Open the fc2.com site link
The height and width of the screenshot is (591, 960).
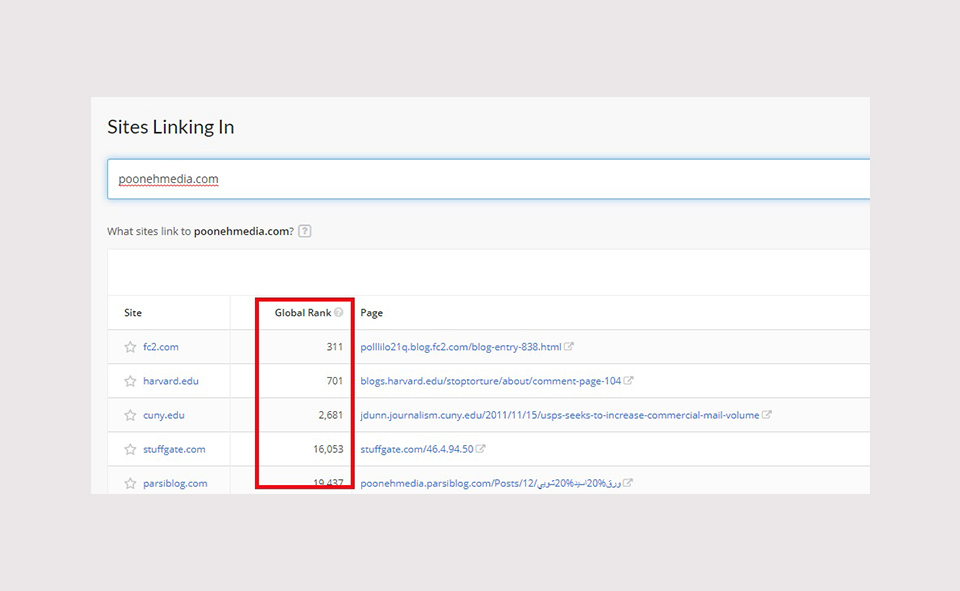click(x=161, y=347)
